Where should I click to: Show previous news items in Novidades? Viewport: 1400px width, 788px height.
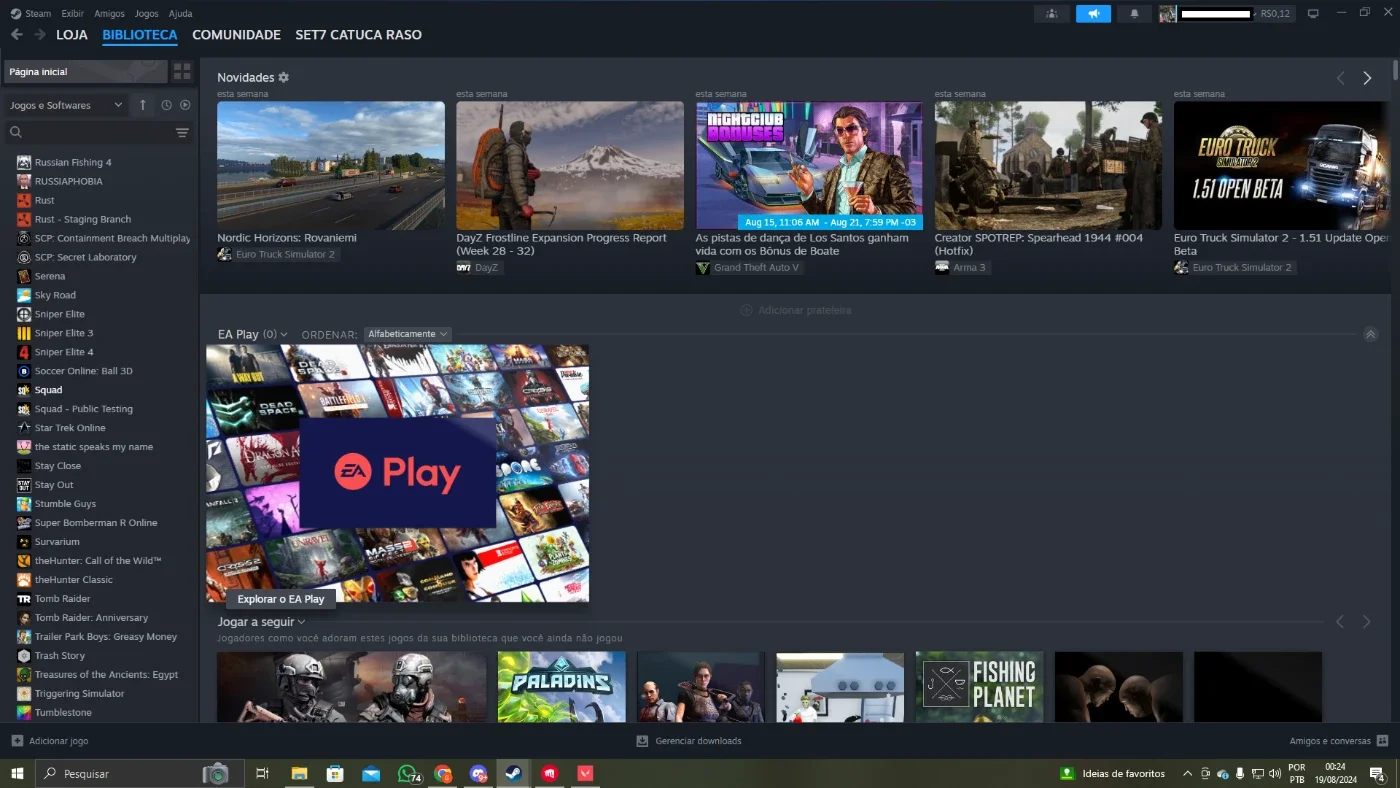(x=1341, y=78)
